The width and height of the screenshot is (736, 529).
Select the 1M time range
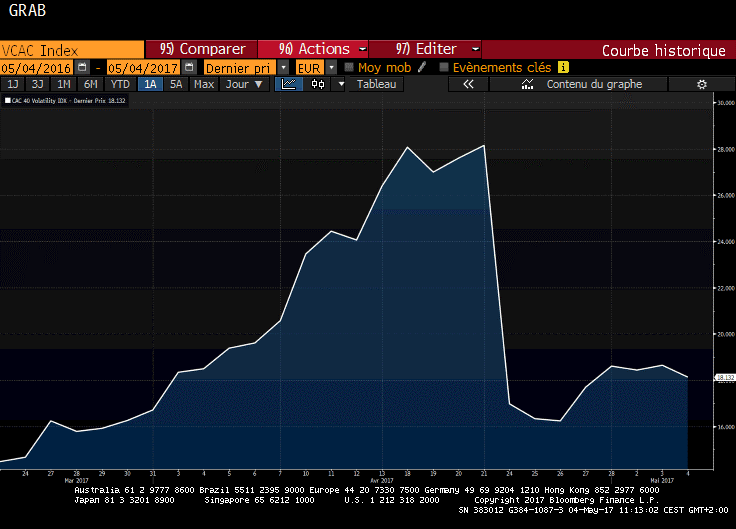(63, 84)
